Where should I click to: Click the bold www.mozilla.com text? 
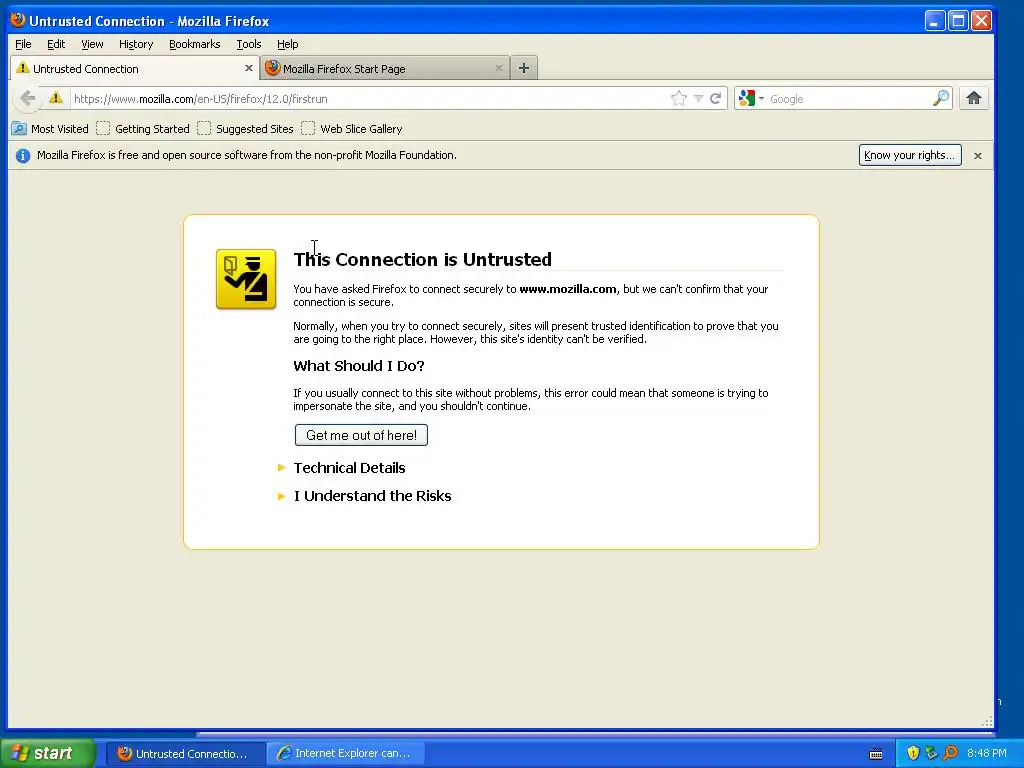click(x=568, y=289)
